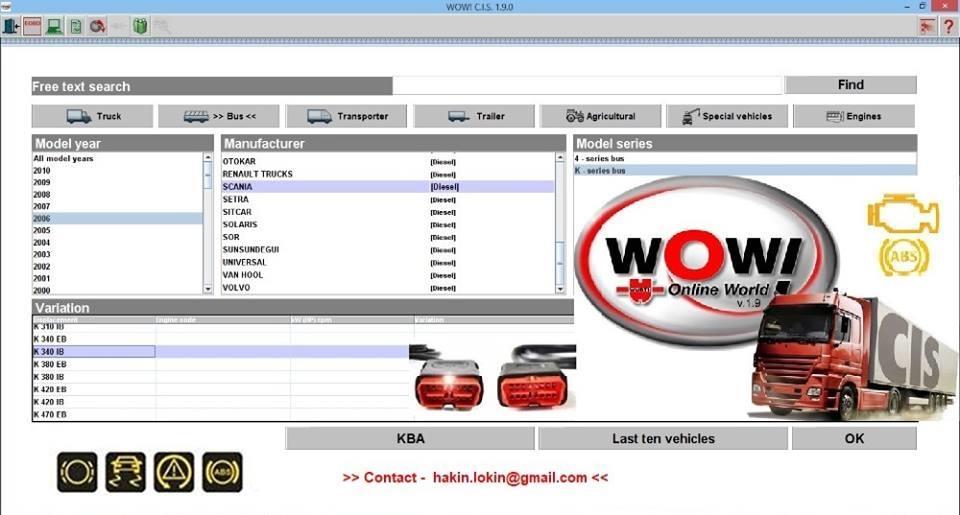Click the red circular arrow toolbar icon

[x=97, y=26]
